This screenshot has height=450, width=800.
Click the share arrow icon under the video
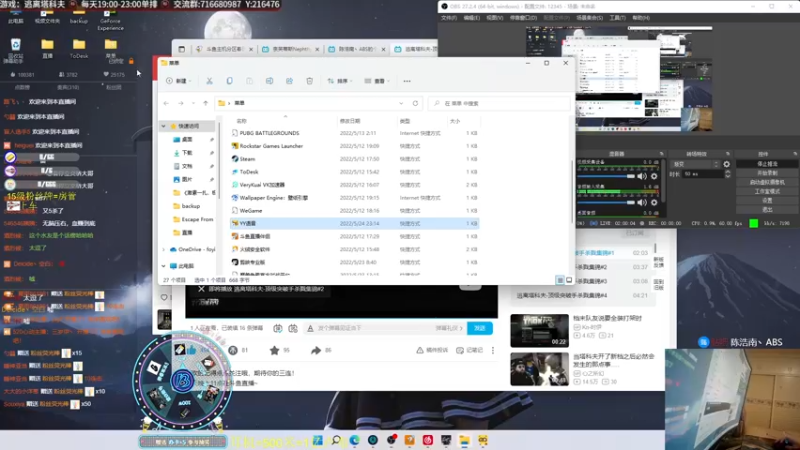coord(316,350)
